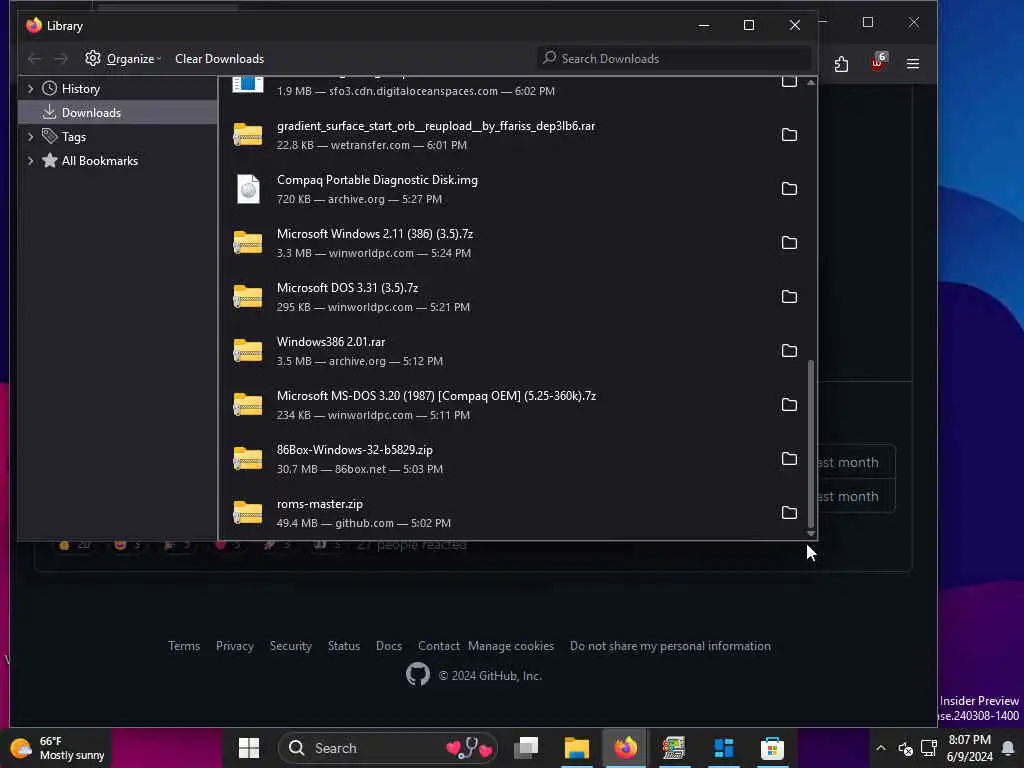Open File Explorer from taskbar
The height and width of the screenshot is (768, 1024).
click(x=577, y=748)
